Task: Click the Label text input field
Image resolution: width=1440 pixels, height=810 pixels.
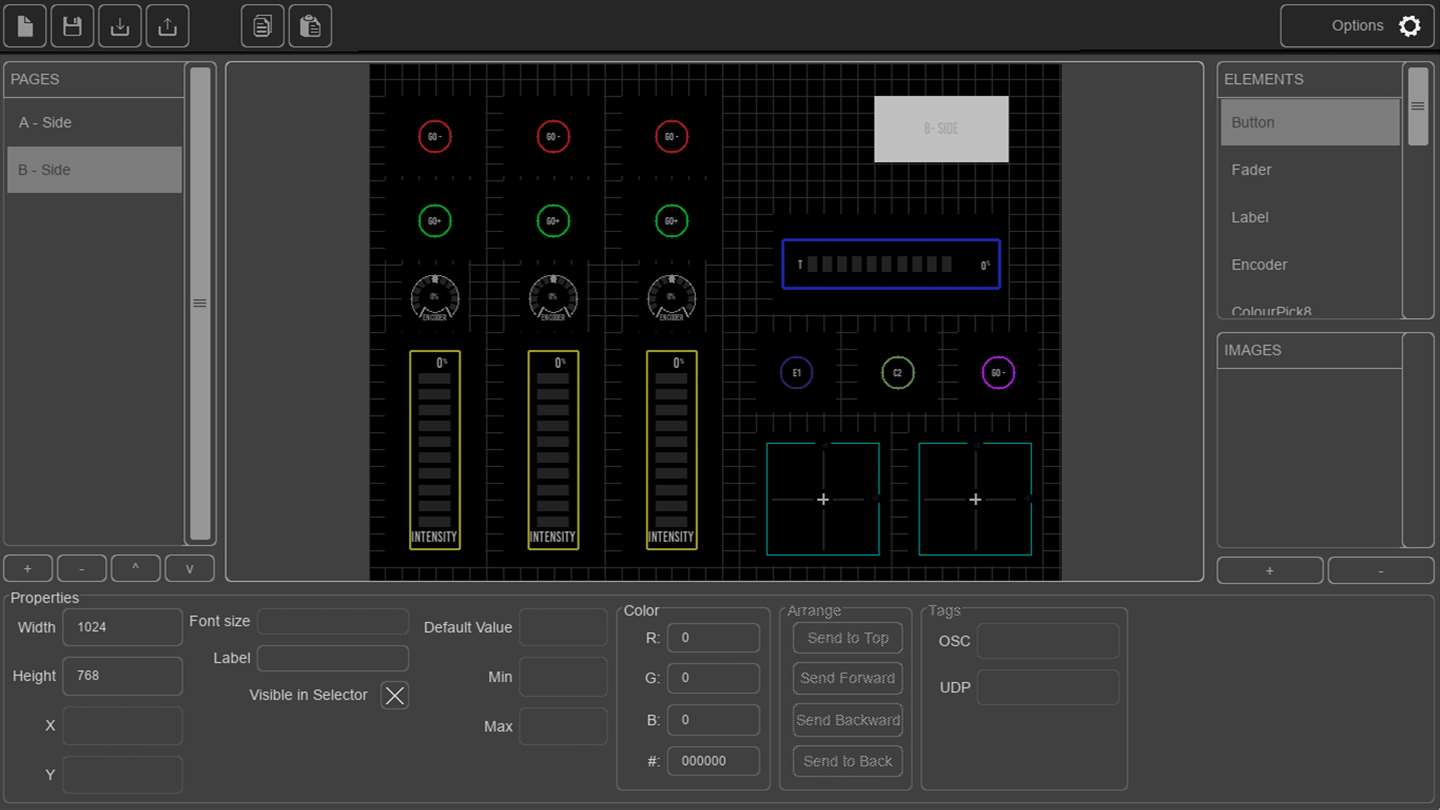Action: click(x=333, y=658)
